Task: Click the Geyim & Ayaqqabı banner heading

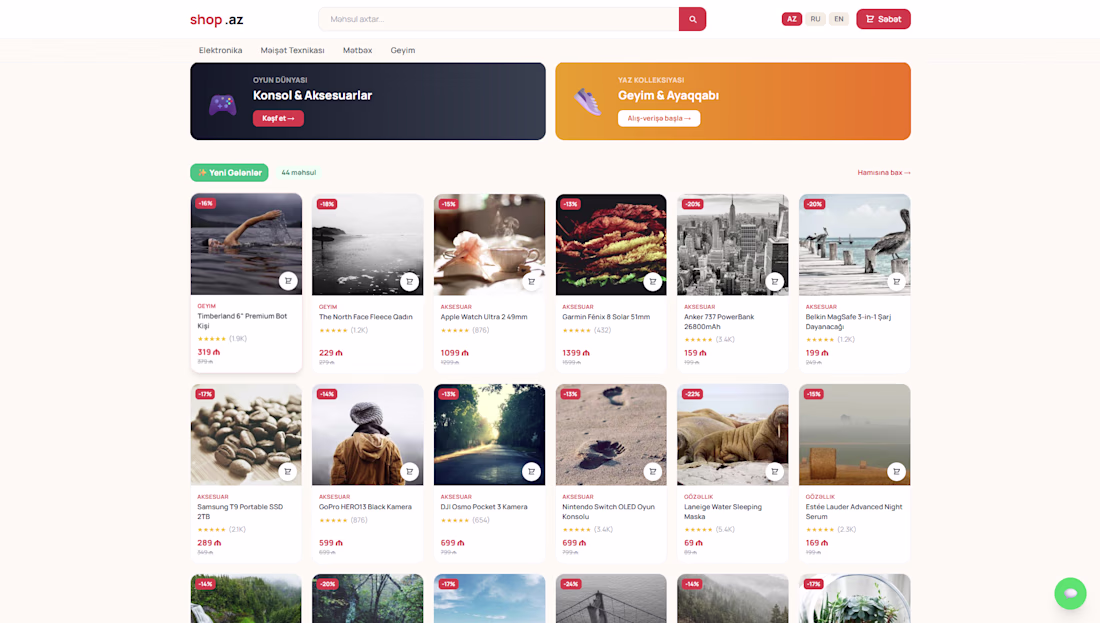Action: (x=668, y=95)
